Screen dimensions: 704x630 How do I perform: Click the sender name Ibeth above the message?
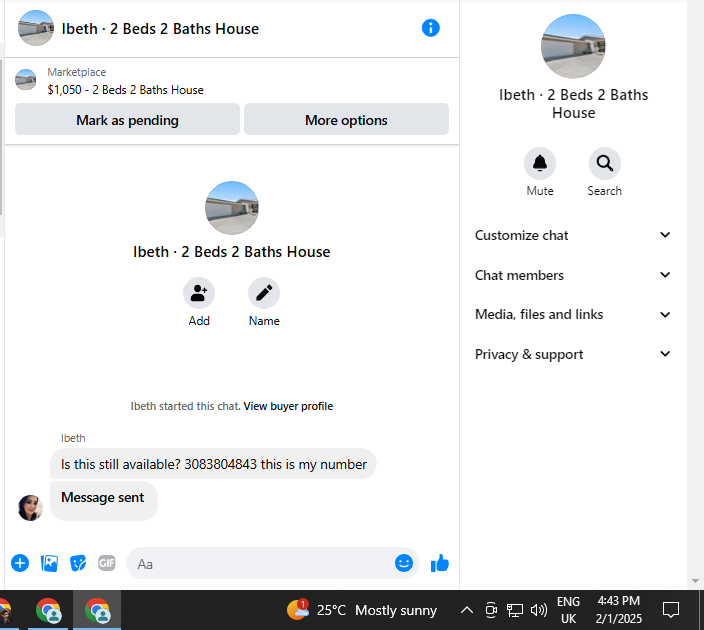pyautogui.click(x=73, y=438)
